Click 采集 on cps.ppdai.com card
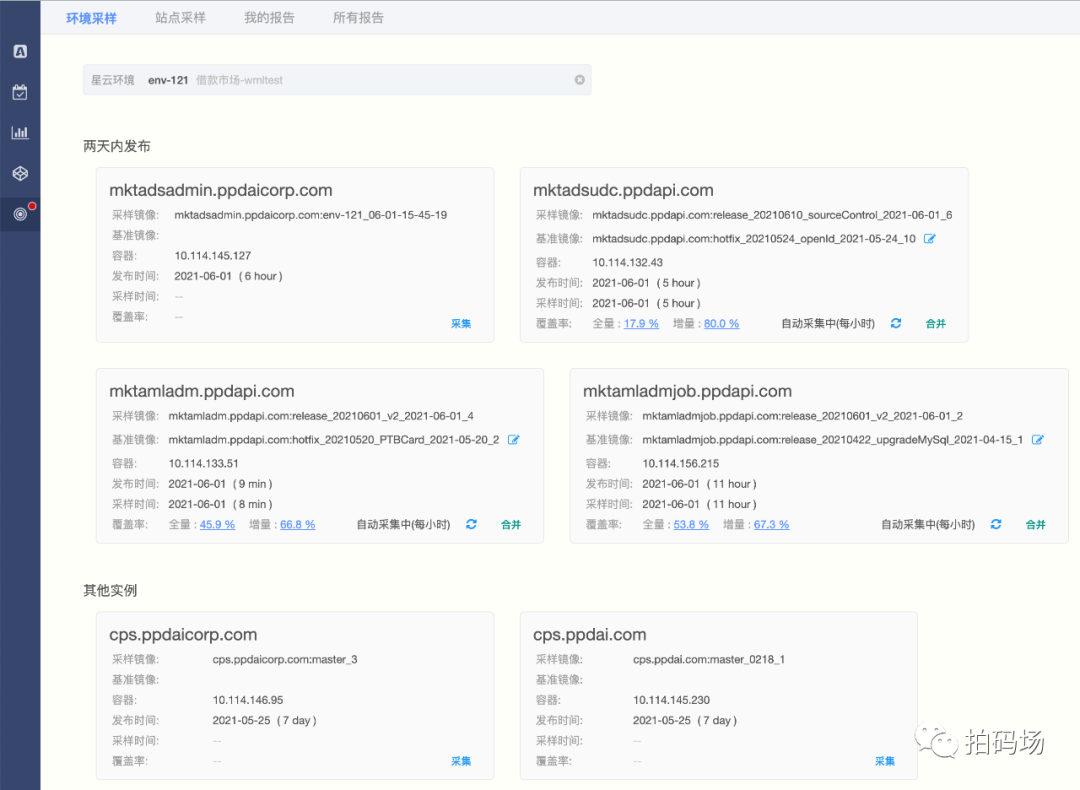Viewport: 1080px width, 790px height. click(x=885, y=761)
